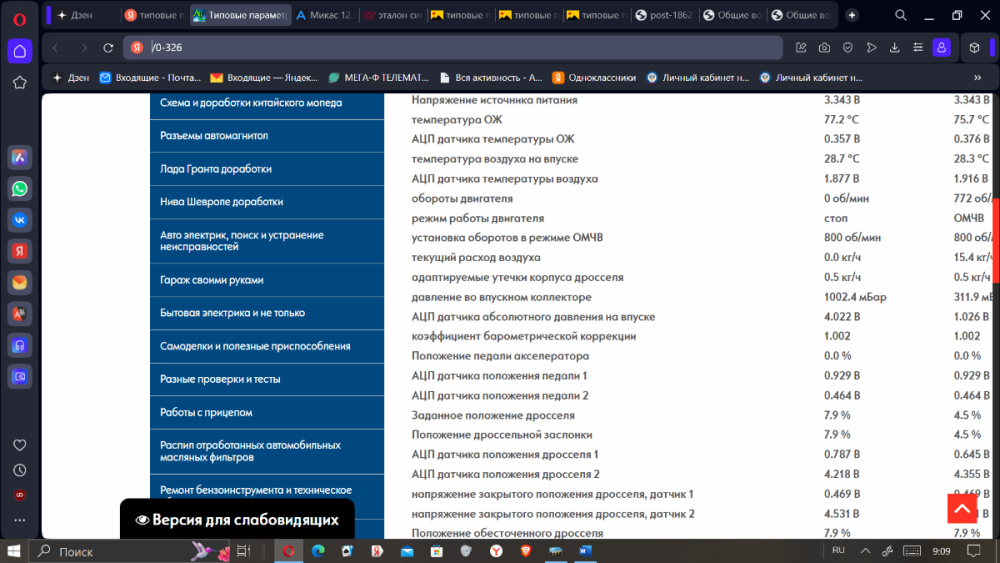Open the Yandex icon in the sidebar
Image resolution: width=1000 pixels, height=563 pixels.
[20, 251]
